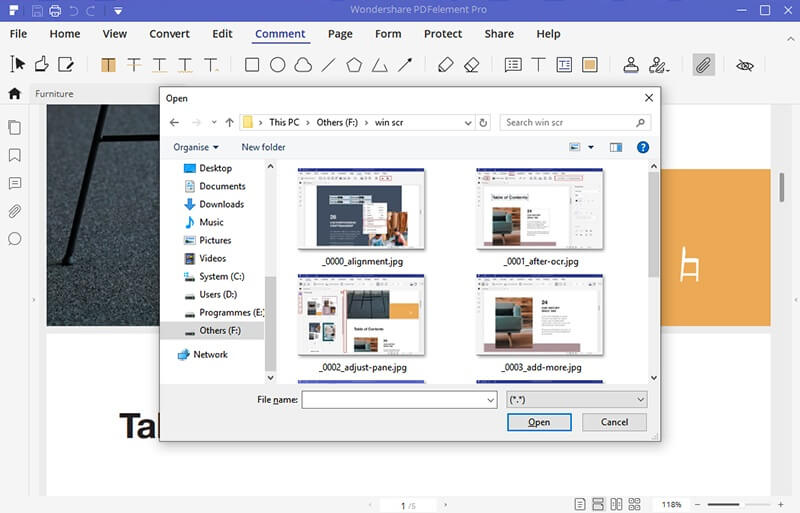Click the polygon shape tool
Image resolution: width=800 pixels, height=513 pixels.
pyautogui.click(x=354, y=65)
